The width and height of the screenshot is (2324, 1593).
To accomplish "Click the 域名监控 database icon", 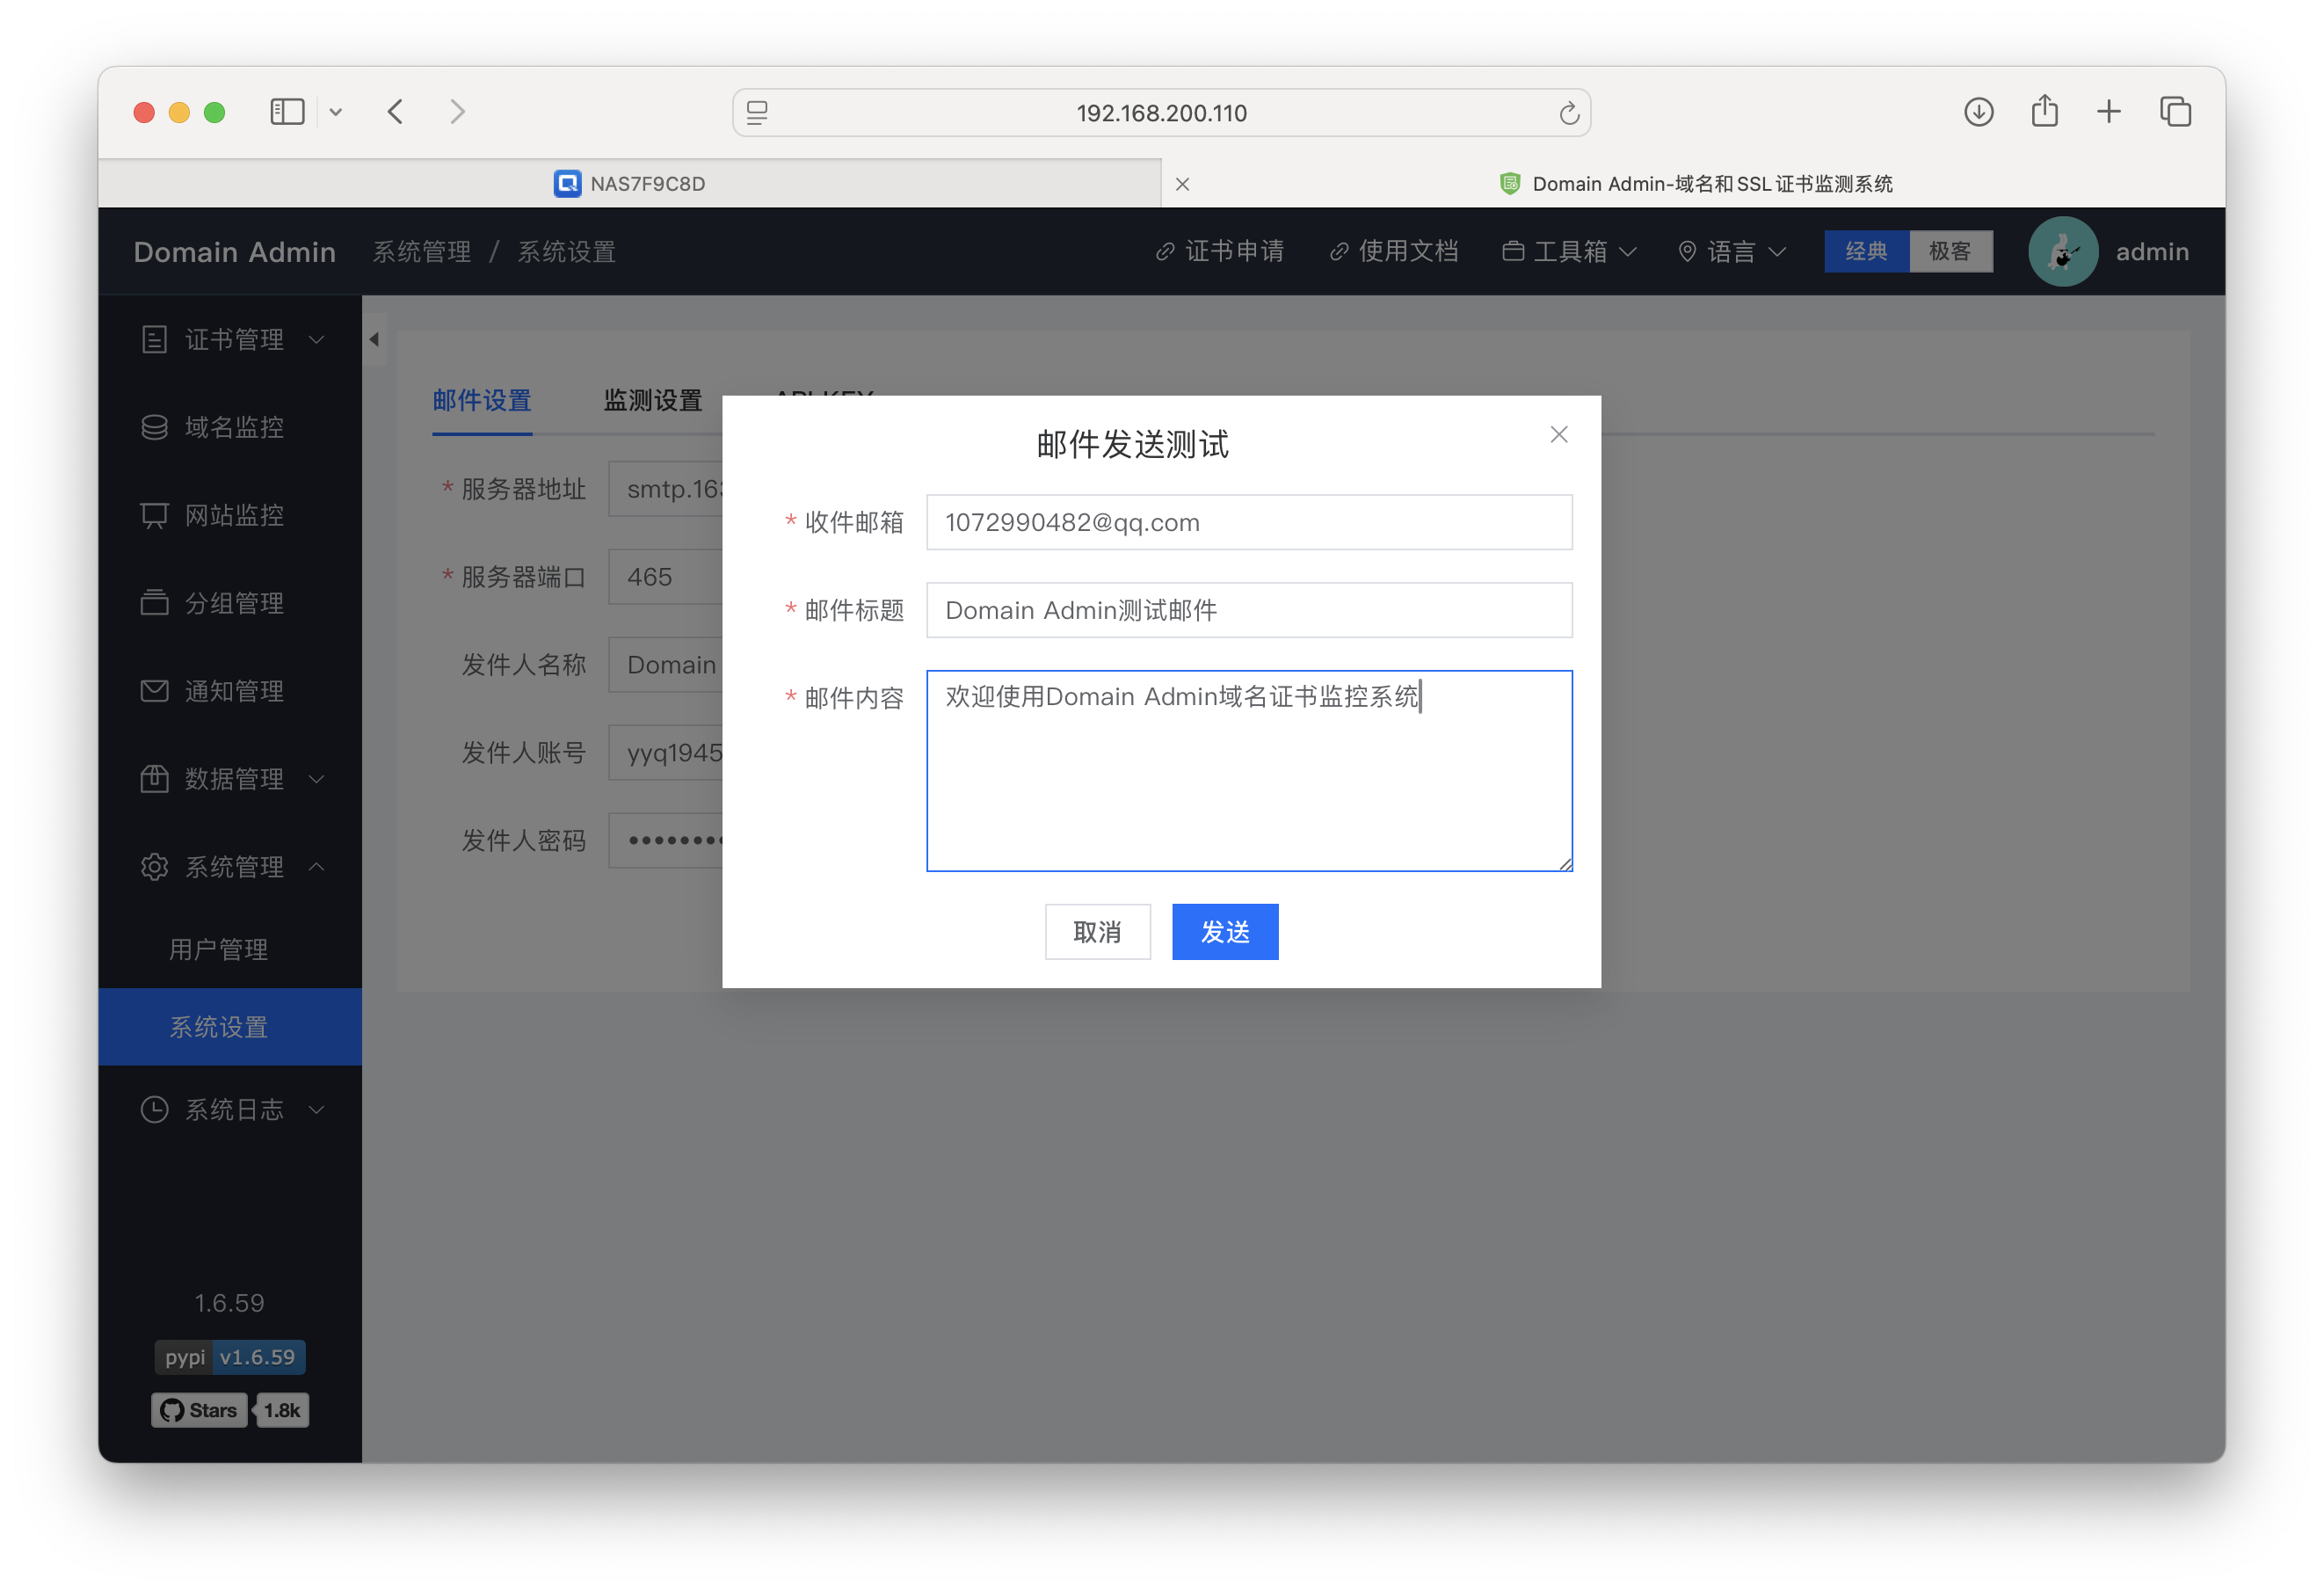I will pyautogui.click(x=154, y=428).
